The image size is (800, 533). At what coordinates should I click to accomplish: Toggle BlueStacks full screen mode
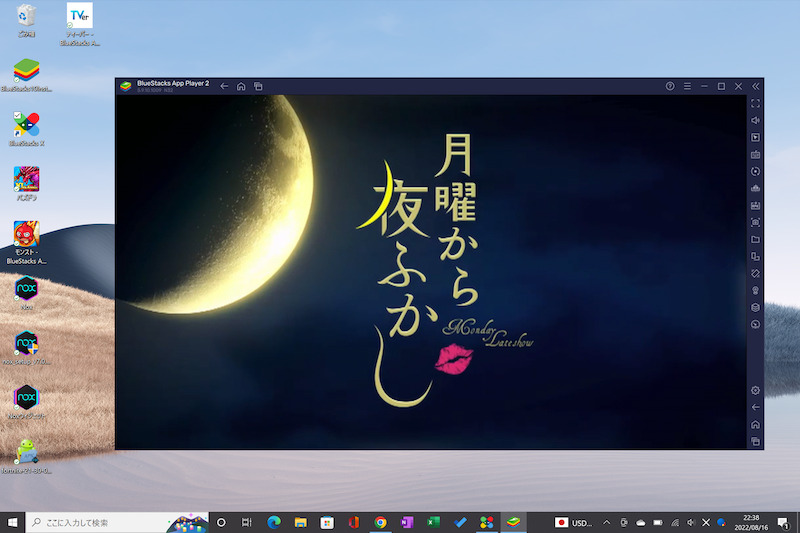pos(756,103)
